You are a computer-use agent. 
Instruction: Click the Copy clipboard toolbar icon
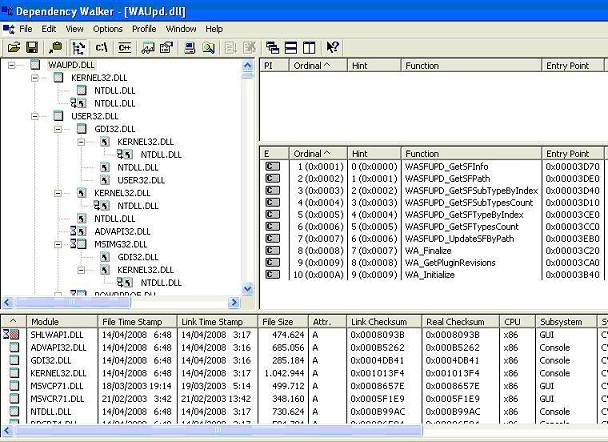[x=56, y=48]
